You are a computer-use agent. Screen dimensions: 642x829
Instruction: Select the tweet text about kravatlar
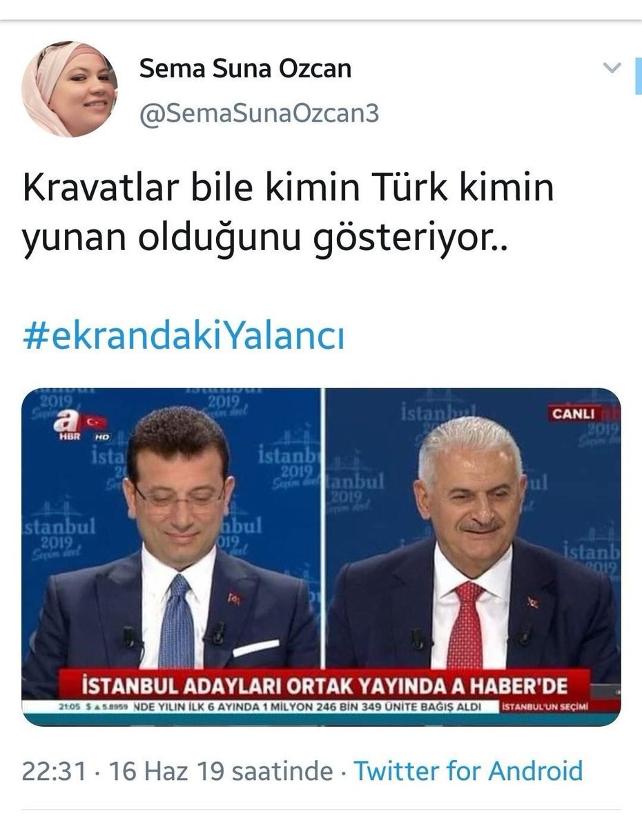288,213
